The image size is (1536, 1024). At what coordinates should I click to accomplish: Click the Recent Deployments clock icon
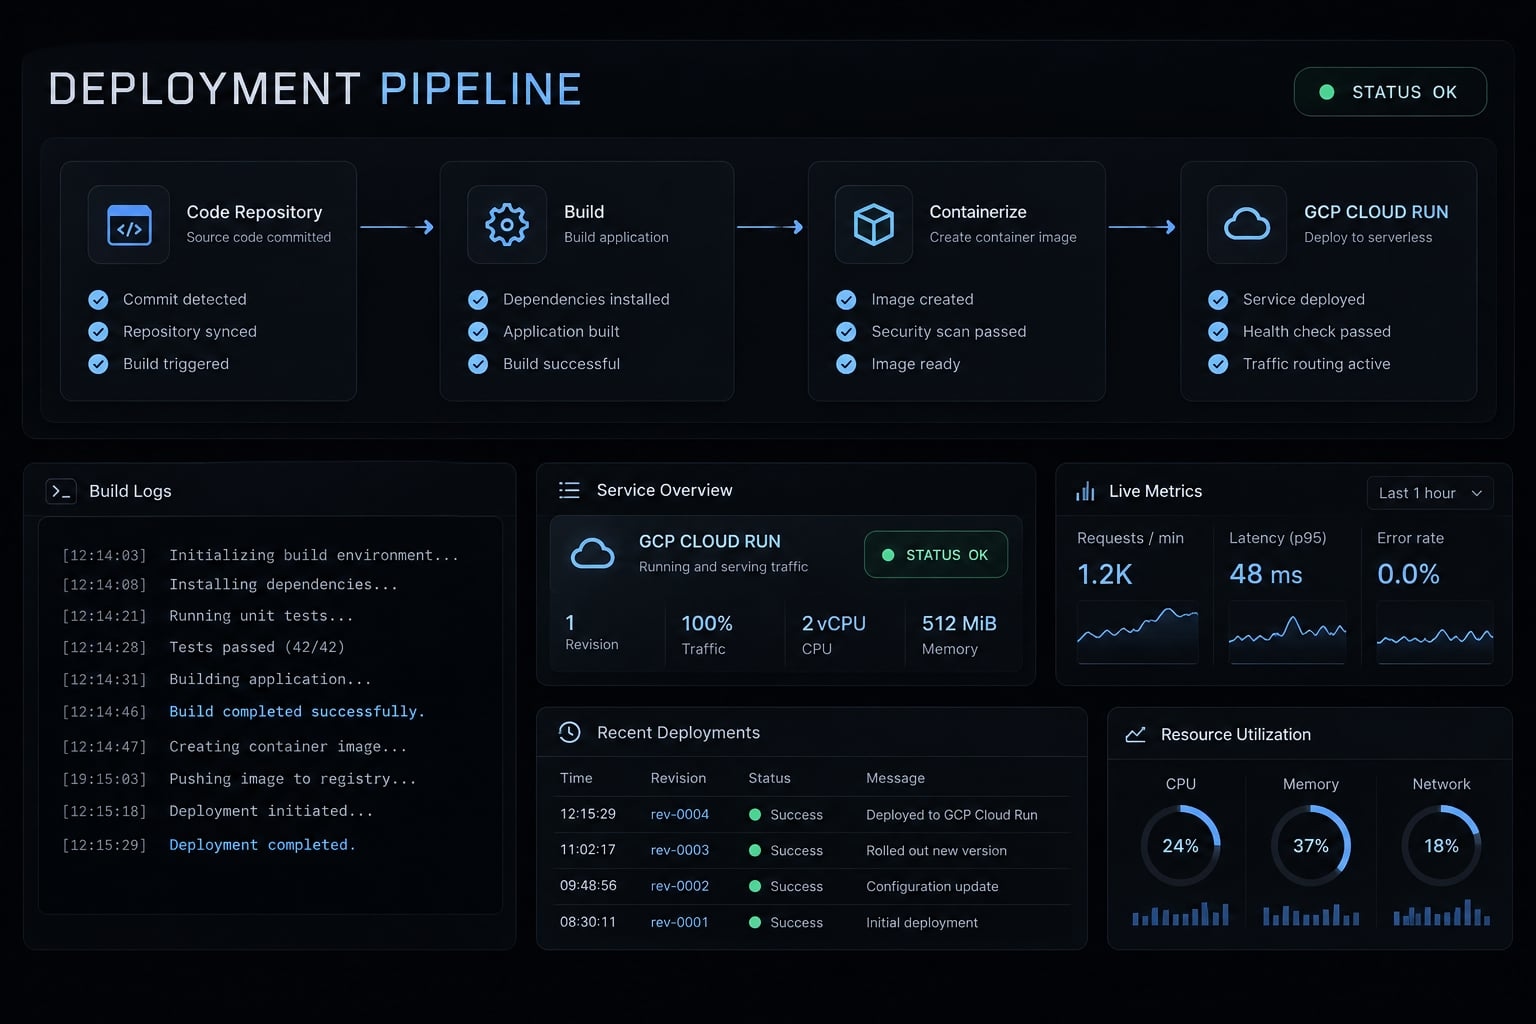coord(569,732)
